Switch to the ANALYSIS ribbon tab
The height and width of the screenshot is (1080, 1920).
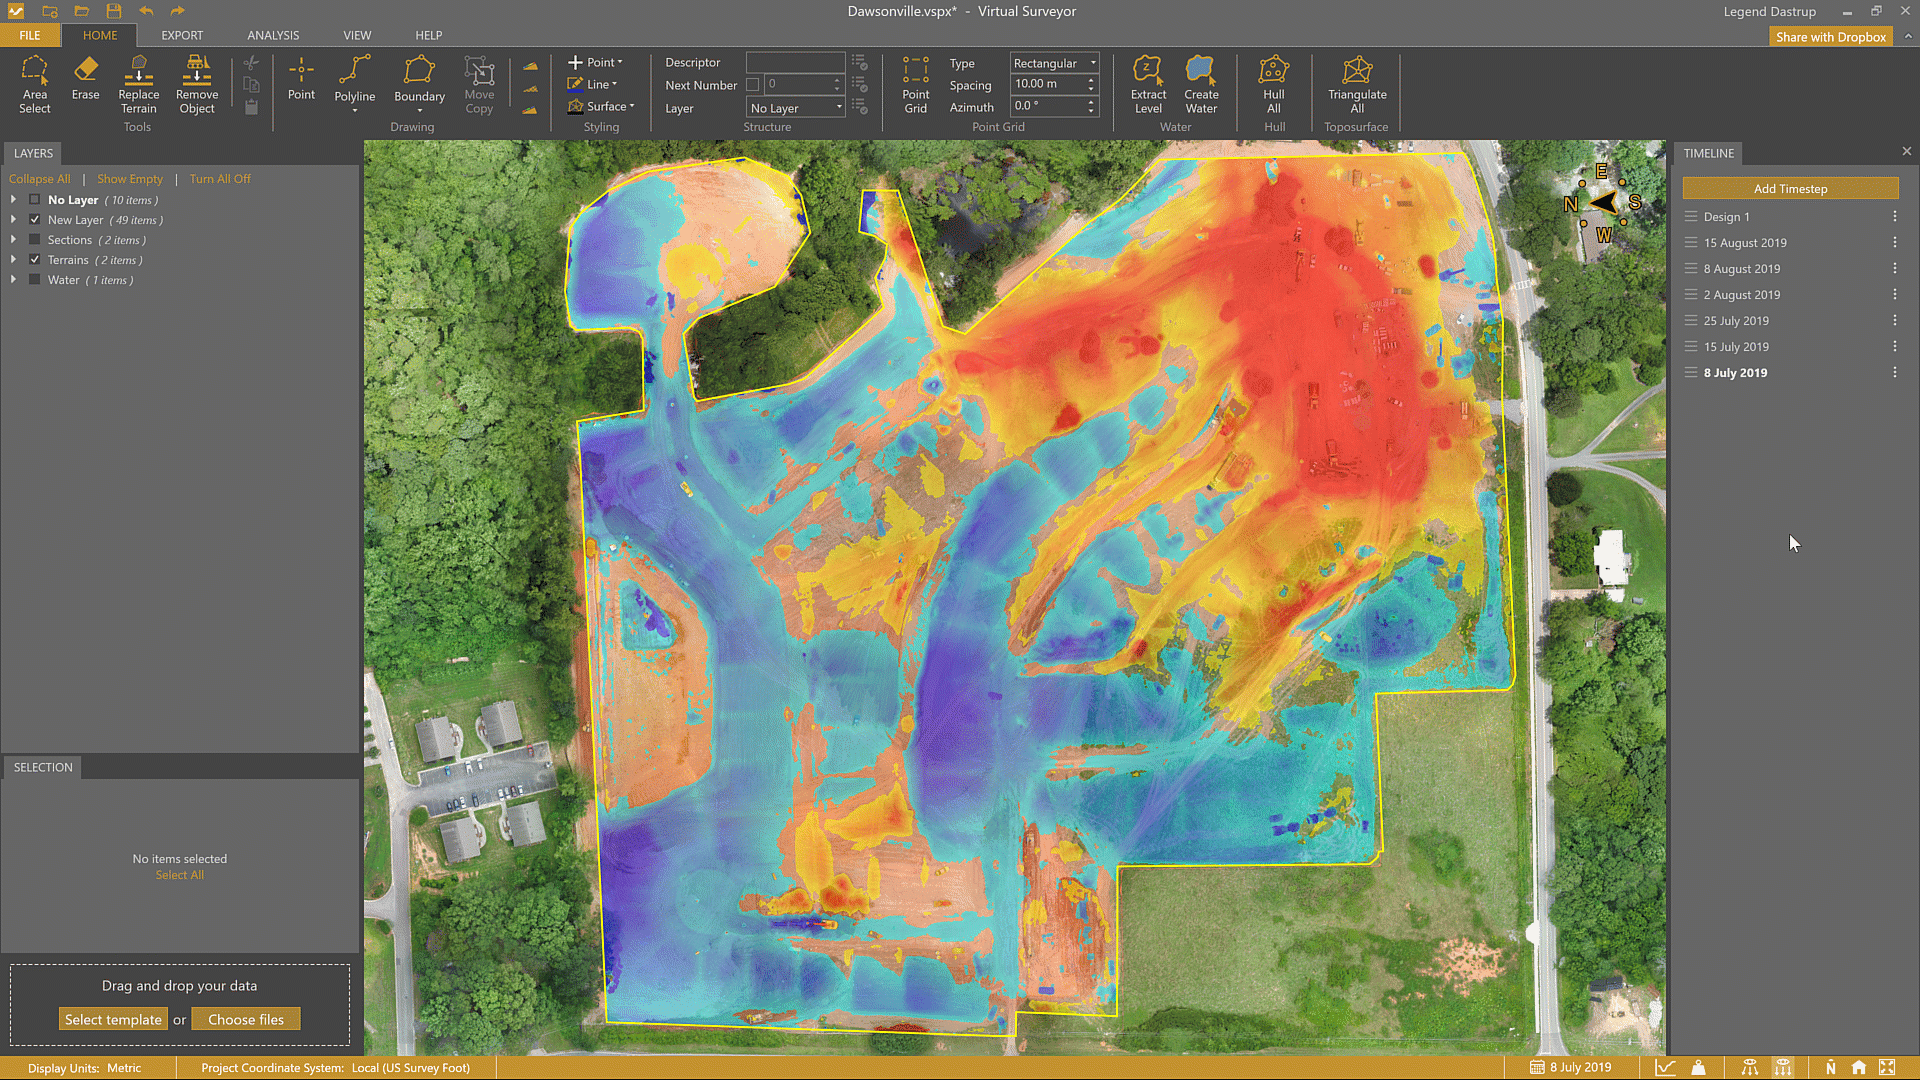(273, 35)
